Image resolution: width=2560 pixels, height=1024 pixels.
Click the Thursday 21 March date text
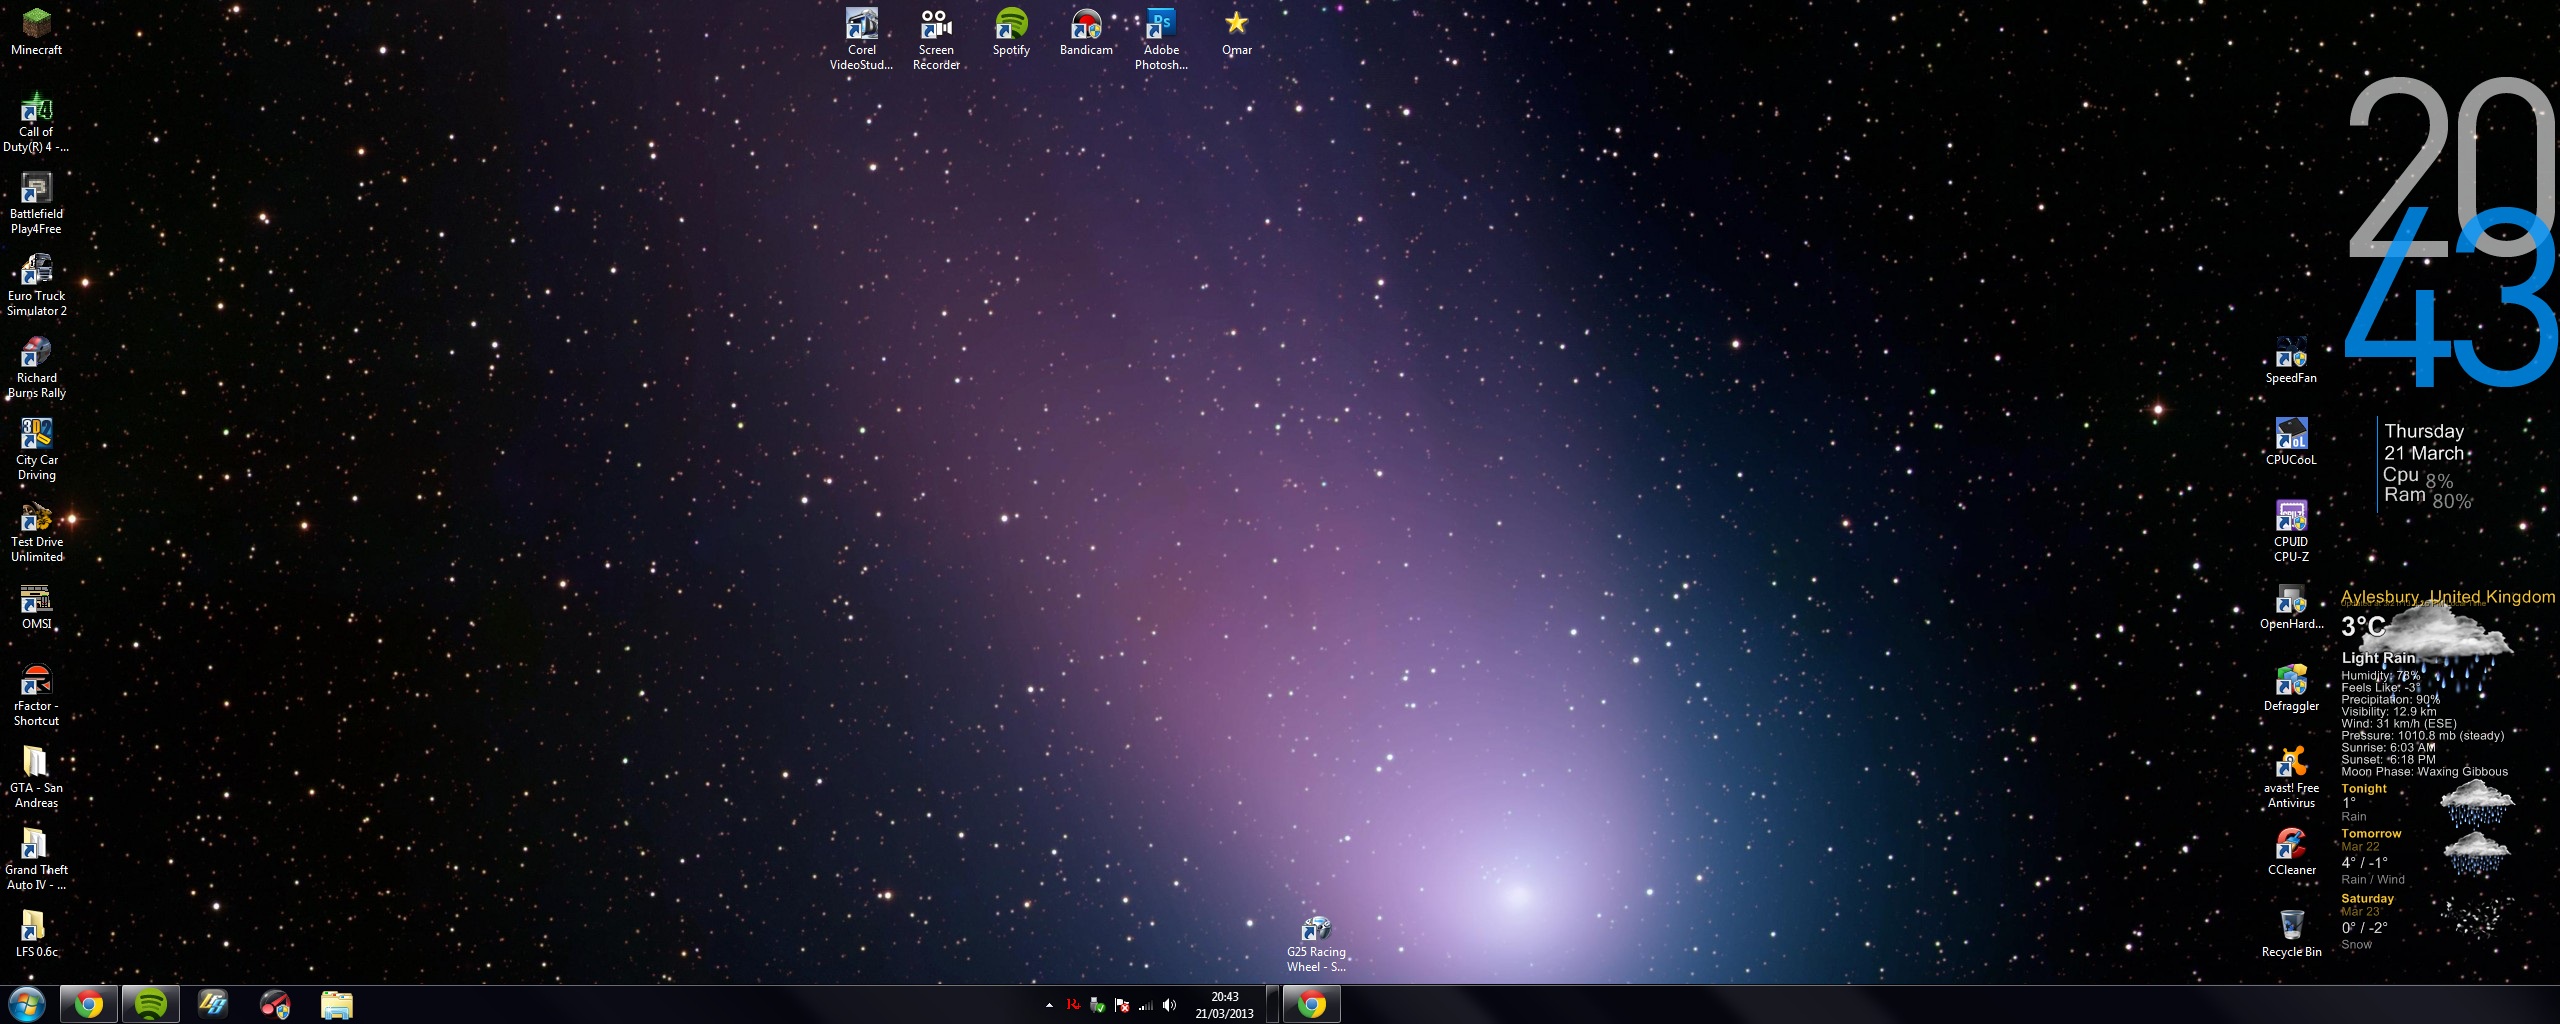tap(2424, 442)
